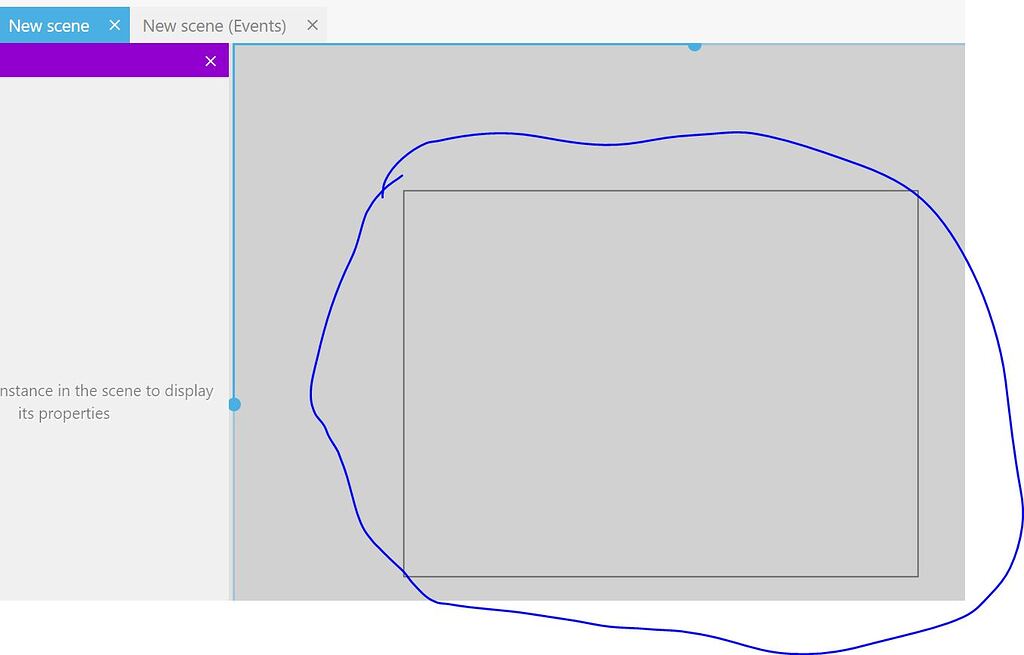
Task: Close the New scene tab
Action: coord(114,25)
